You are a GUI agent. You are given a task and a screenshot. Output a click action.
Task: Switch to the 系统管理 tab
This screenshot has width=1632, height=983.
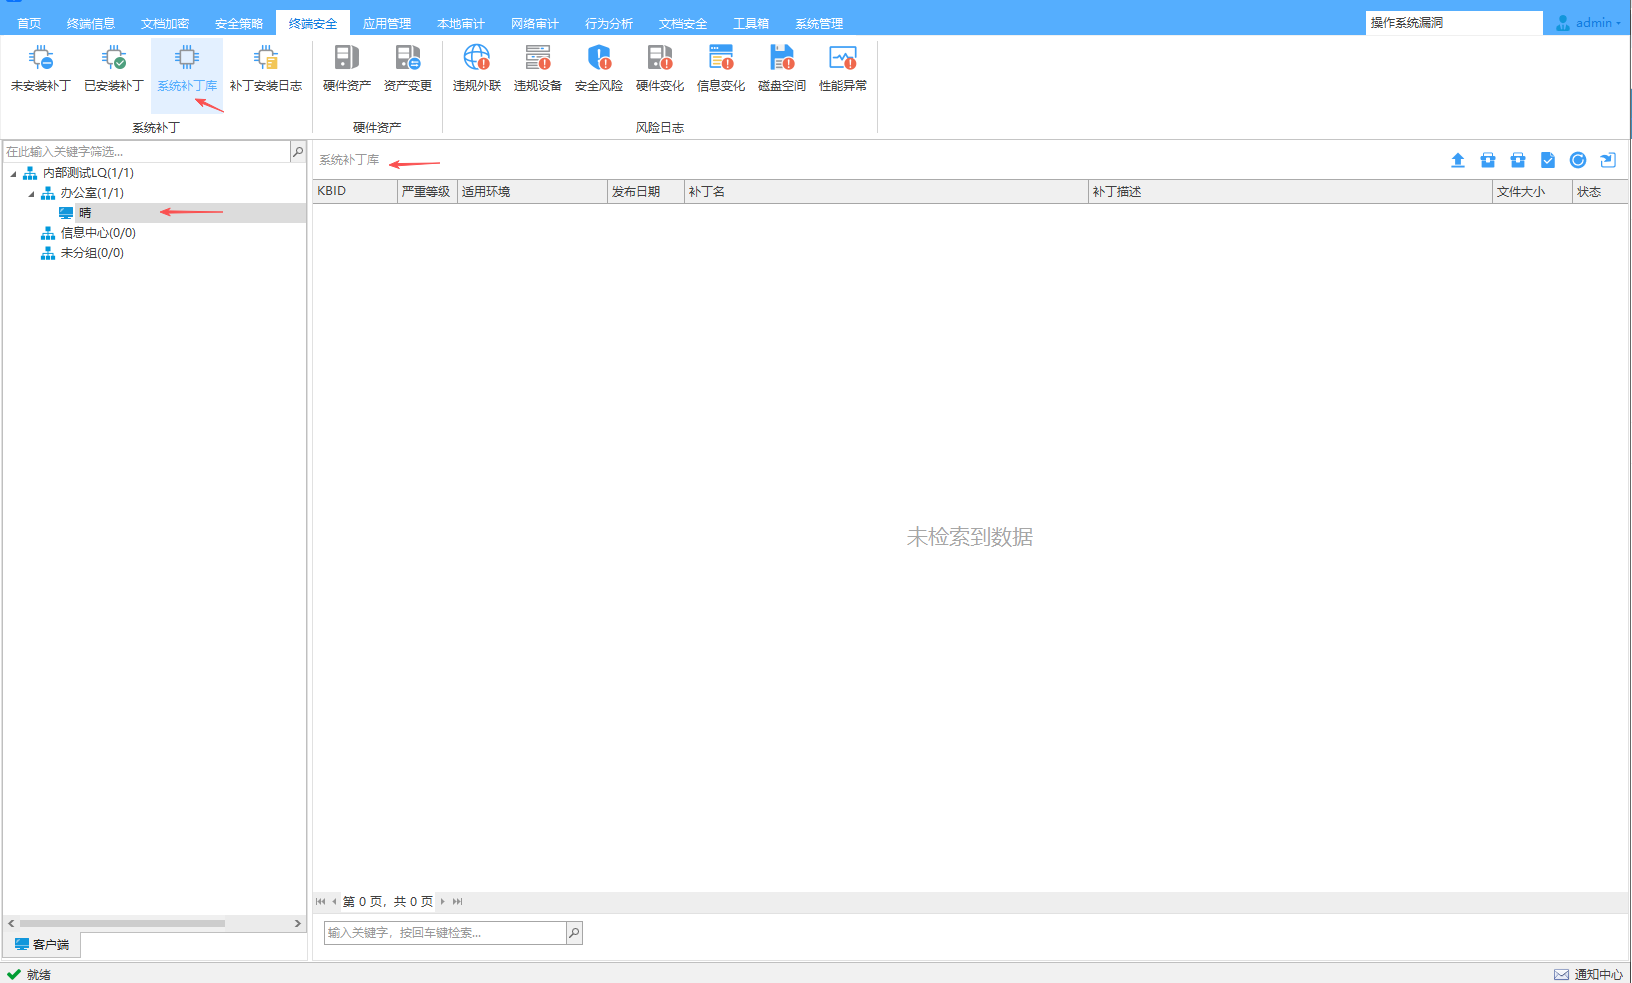coord(818,23)
